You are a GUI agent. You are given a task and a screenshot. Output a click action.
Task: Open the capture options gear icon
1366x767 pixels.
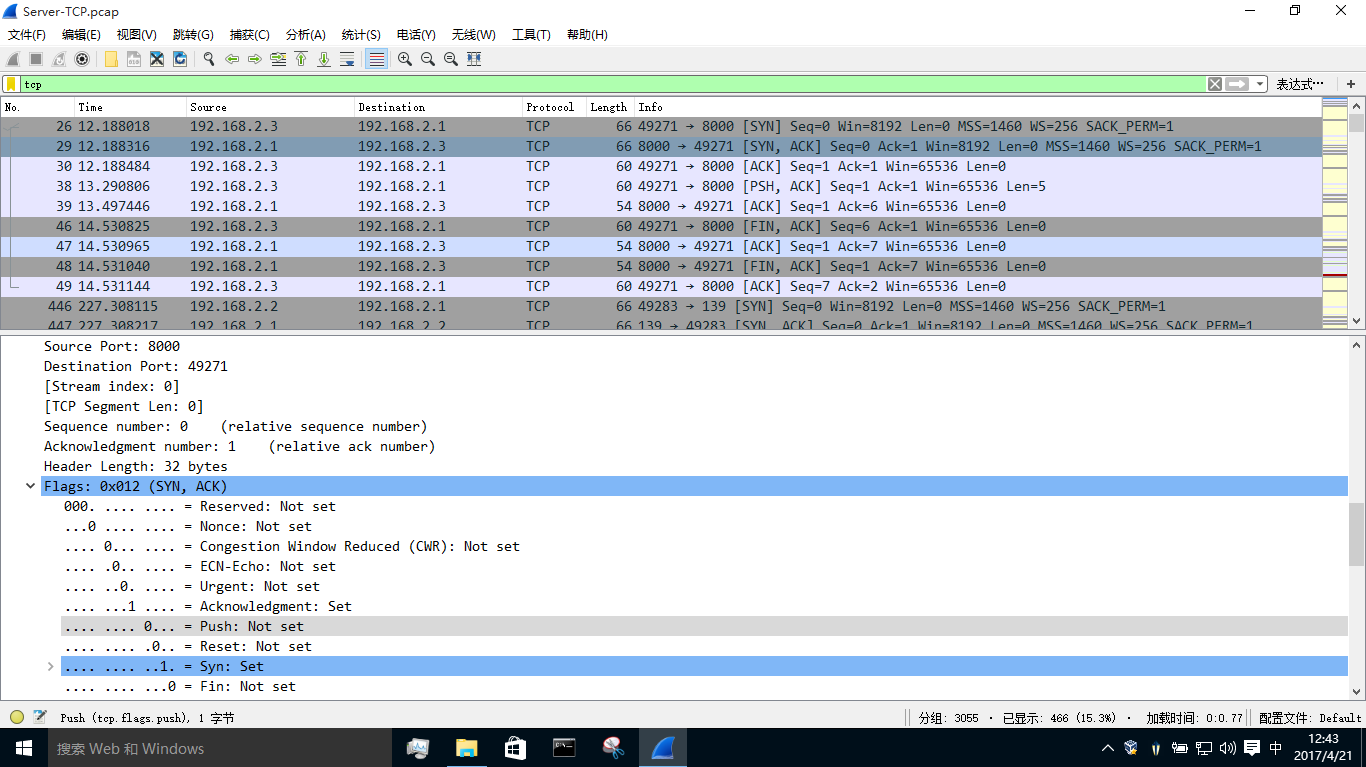point(82,59)
